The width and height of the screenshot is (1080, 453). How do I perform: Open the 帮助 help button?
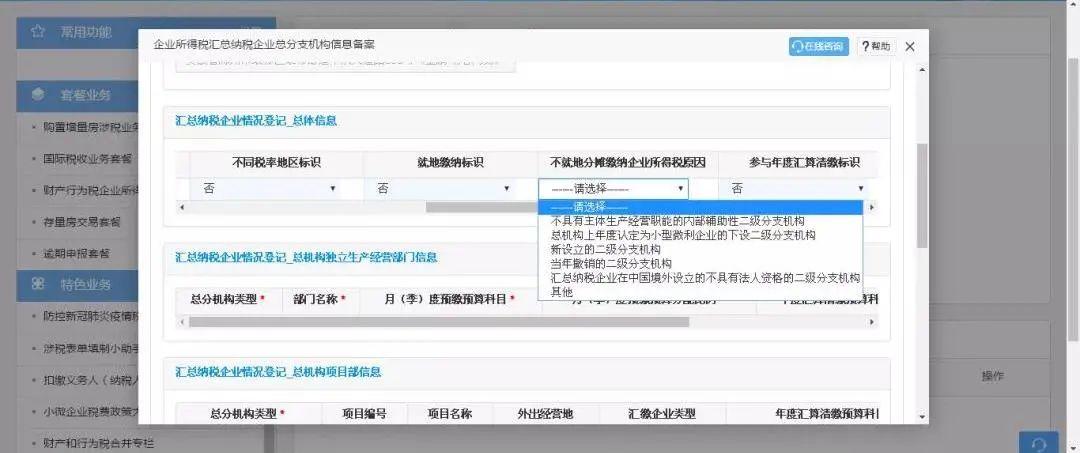pyautogui.click(x=875, y=46)
